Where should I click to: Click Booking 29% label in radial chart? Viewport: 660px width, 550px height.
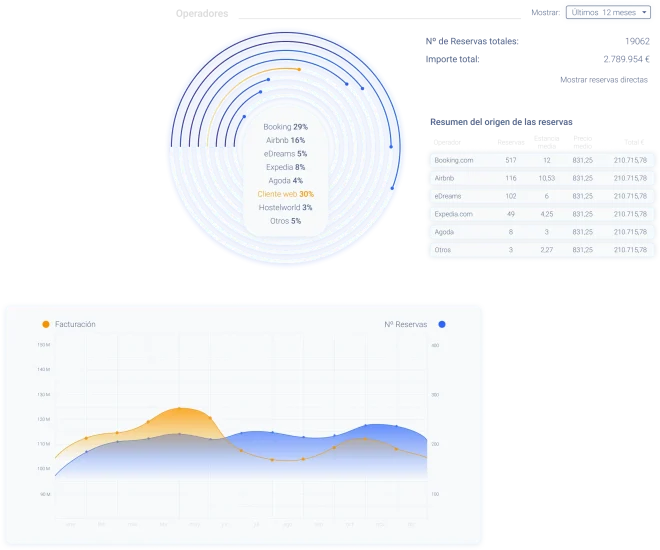tap(285, 127)
